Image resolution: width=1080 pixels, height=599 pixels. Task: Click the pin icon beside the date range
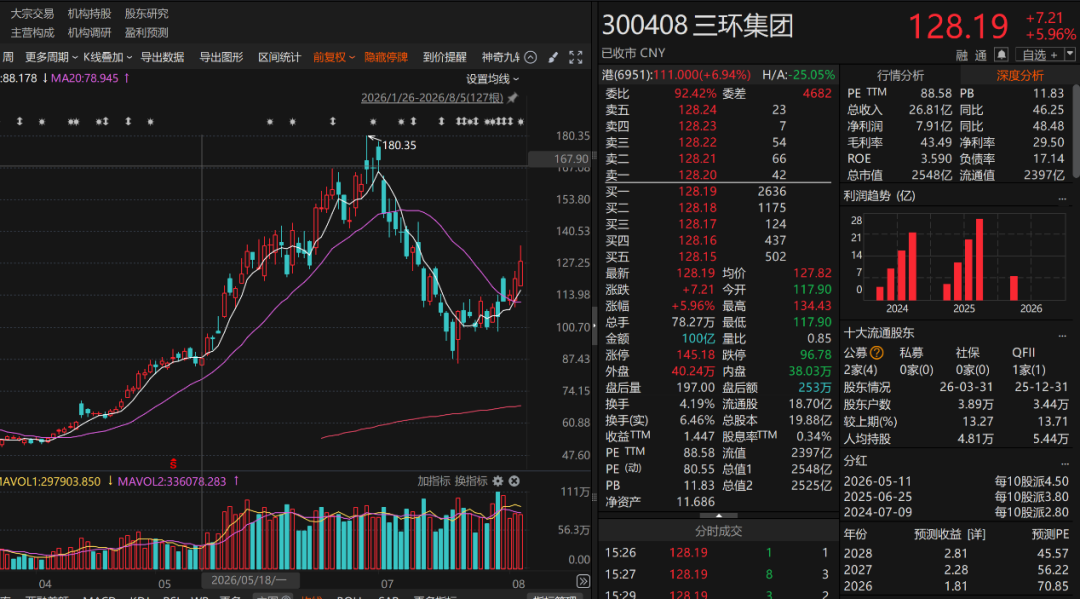click(512, 98)
